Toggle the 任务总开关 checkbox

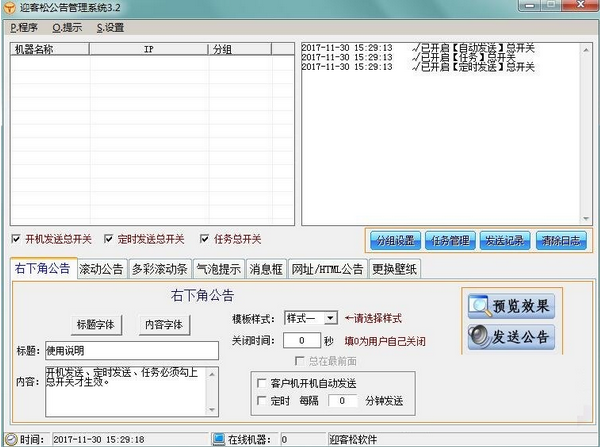[x=204, y=239]
